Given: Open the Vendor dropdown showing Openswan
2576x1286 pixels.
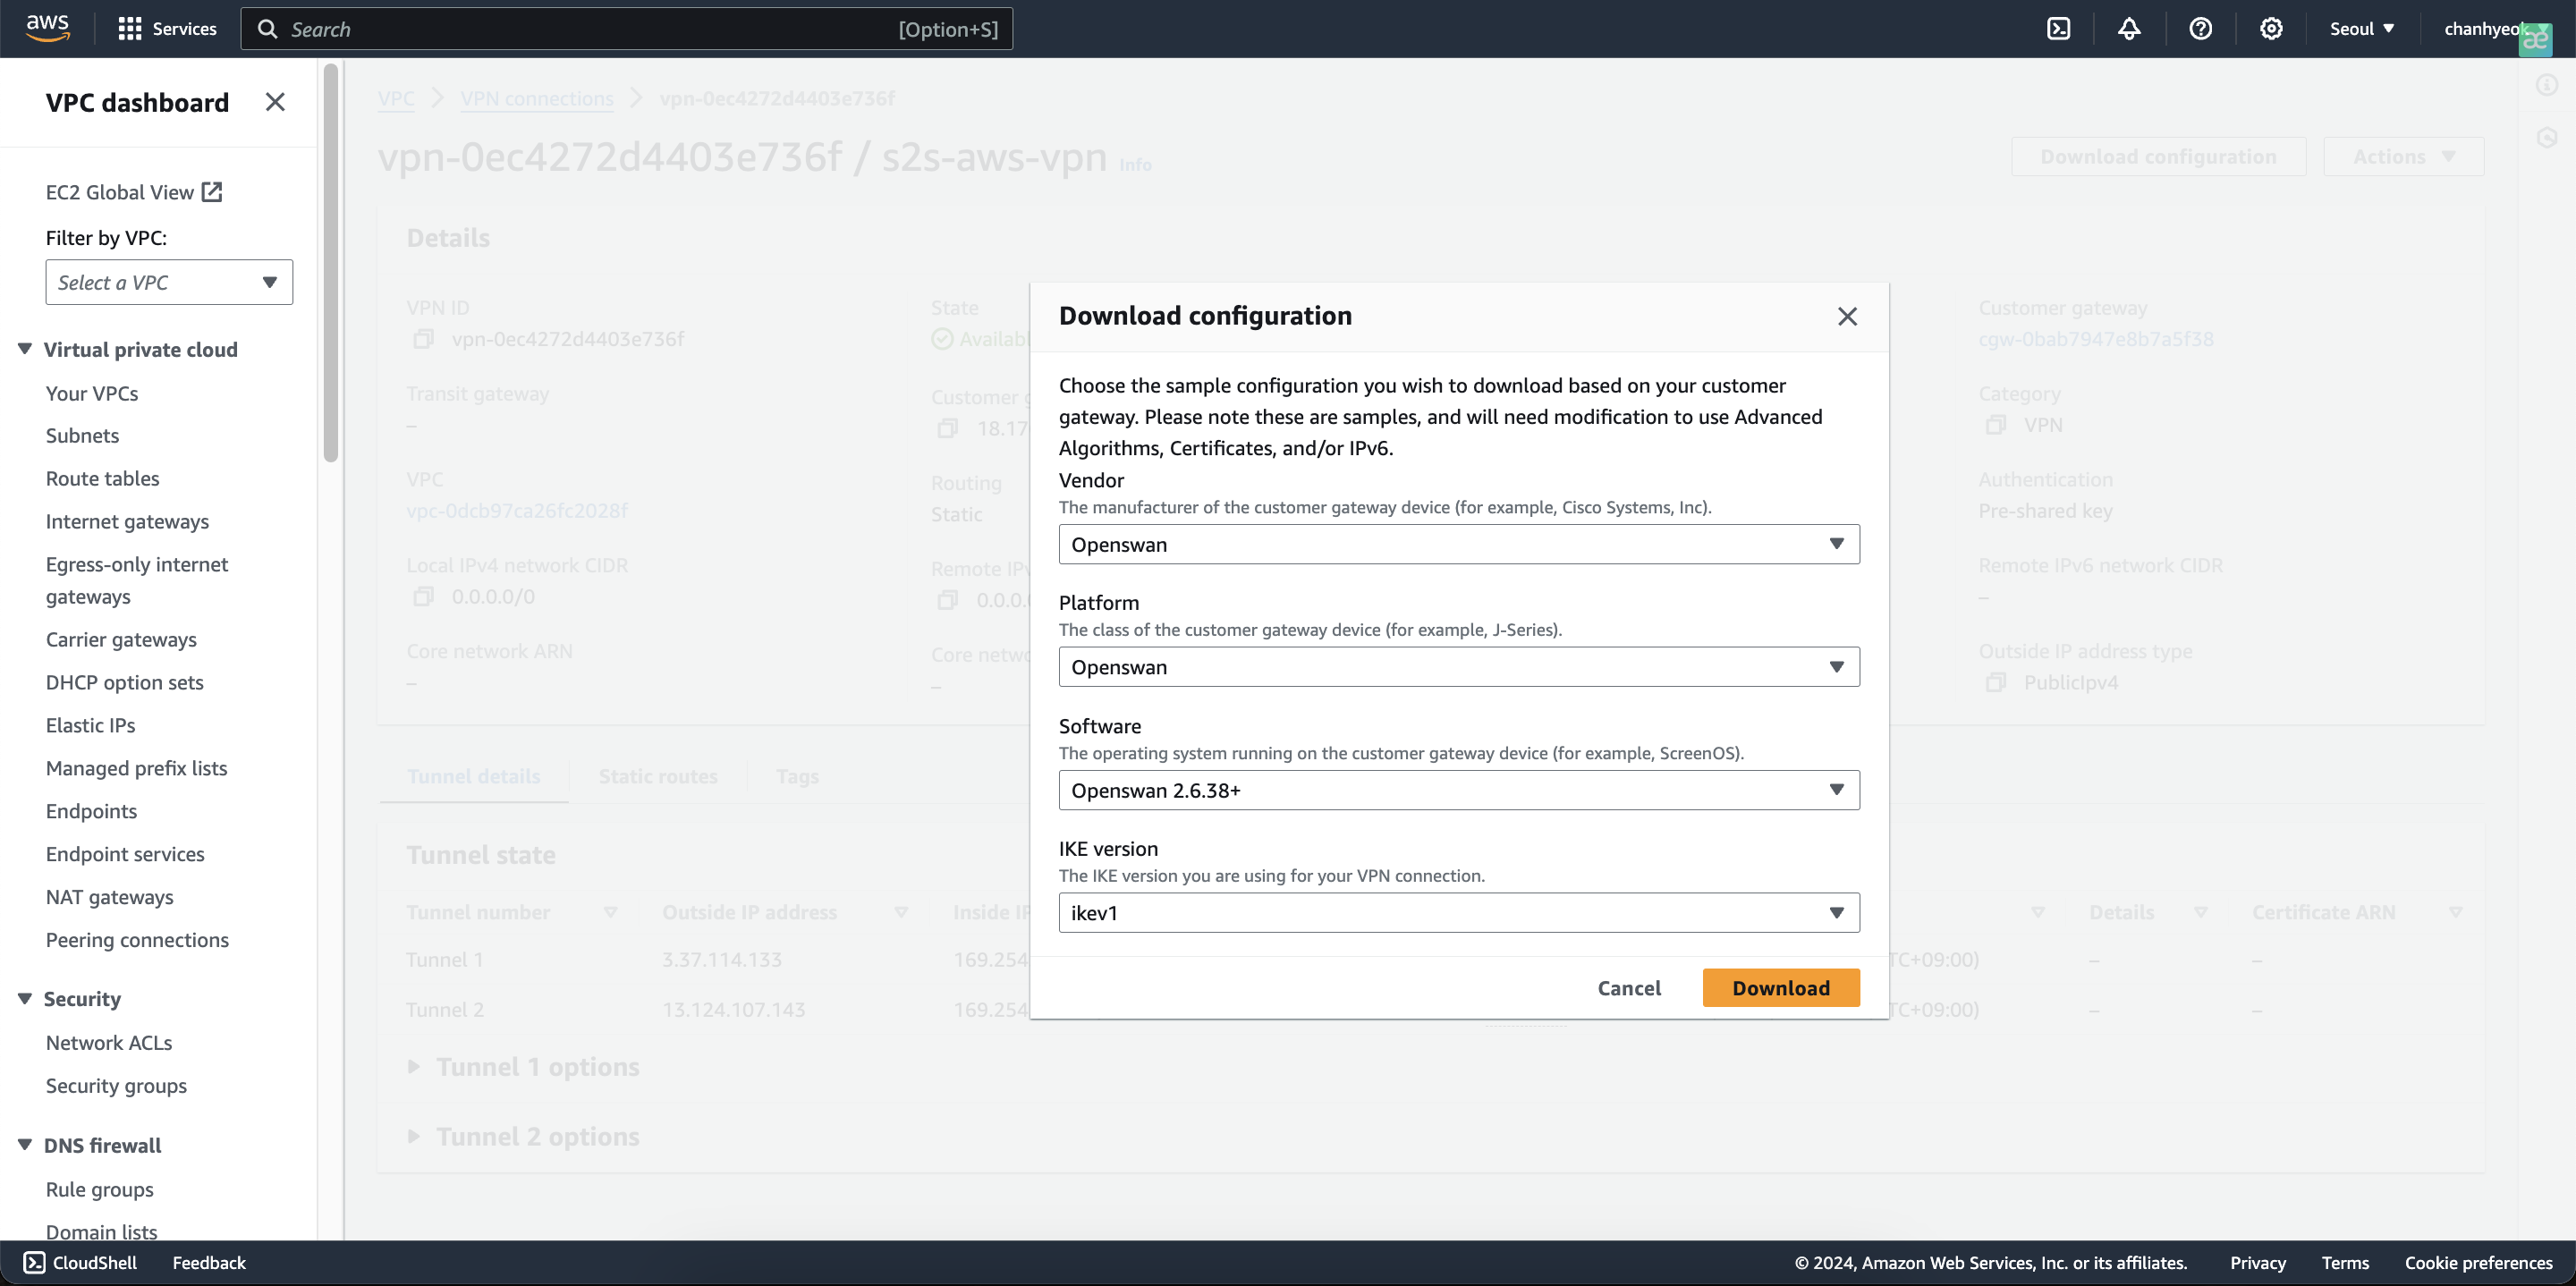Looking at the screenshot, I should 1458,544.
